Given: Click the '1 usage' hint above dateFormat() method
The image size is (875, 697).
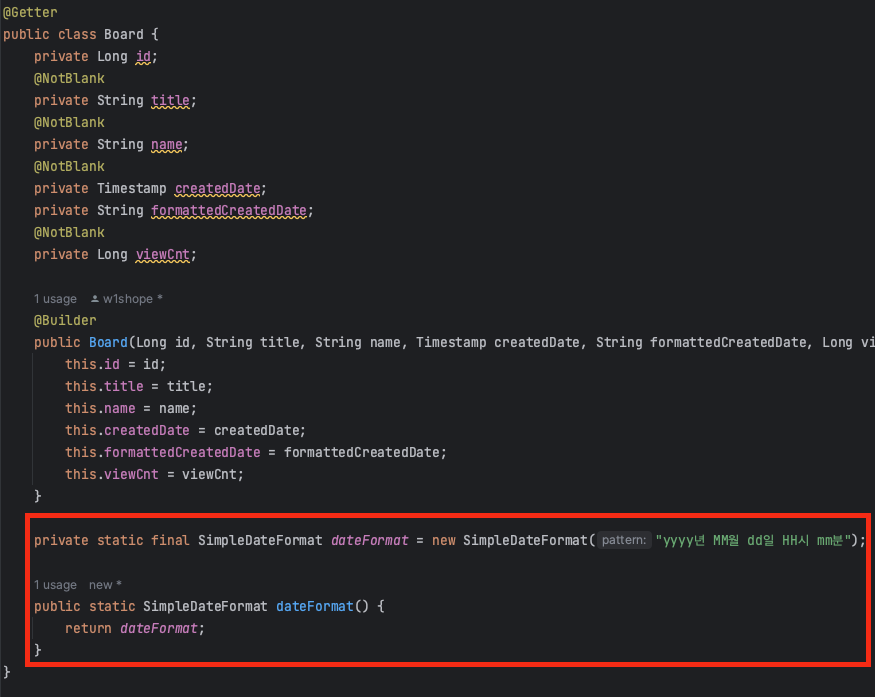Looking at the screenshot, I should [x=55, y=585].
